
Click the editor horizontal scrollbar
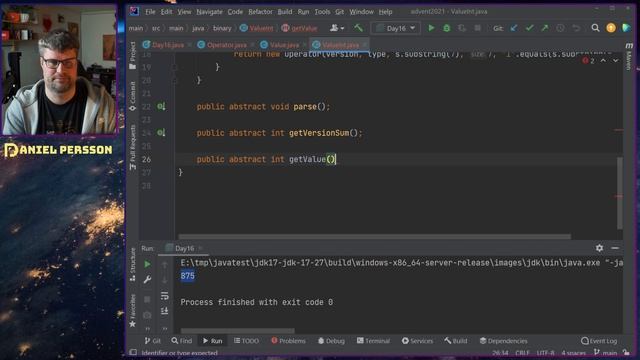point(375,237)
